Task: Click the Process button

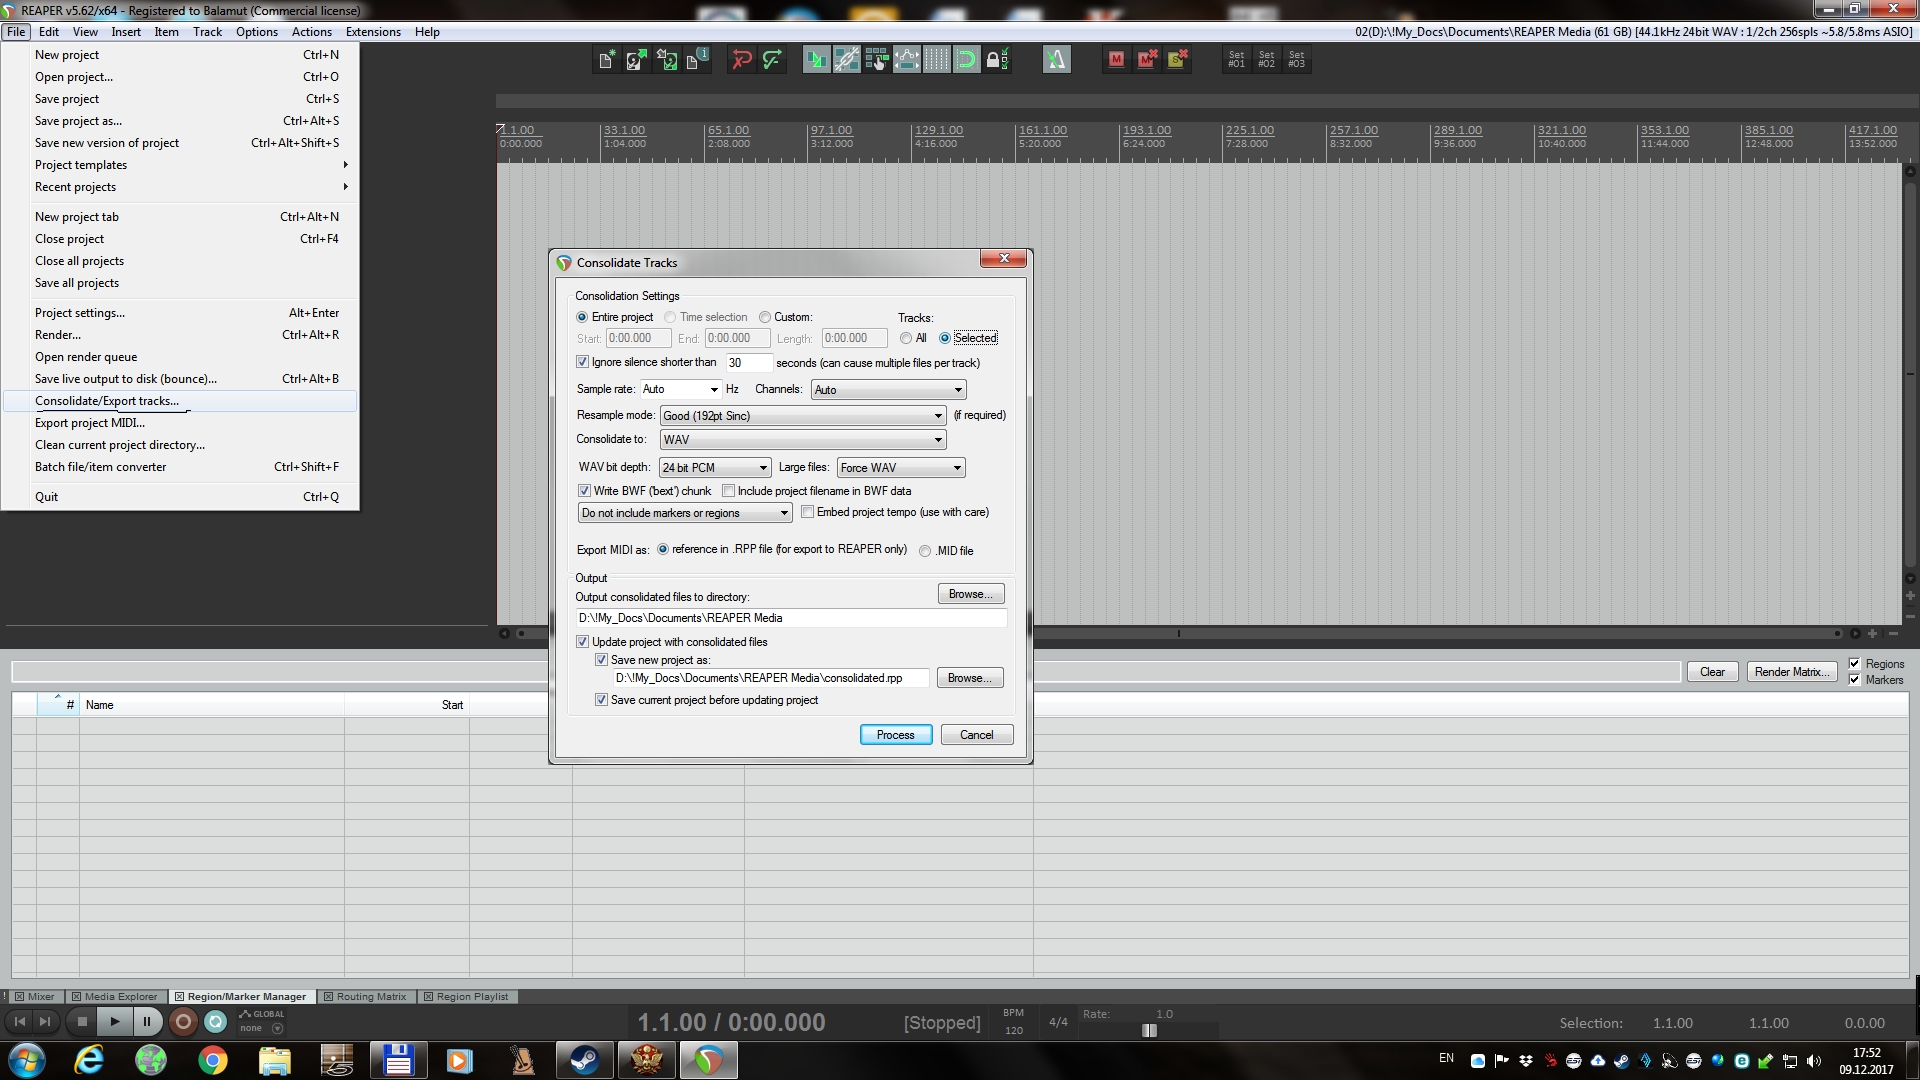Action: pyautogui.click(x=895, y=735)
